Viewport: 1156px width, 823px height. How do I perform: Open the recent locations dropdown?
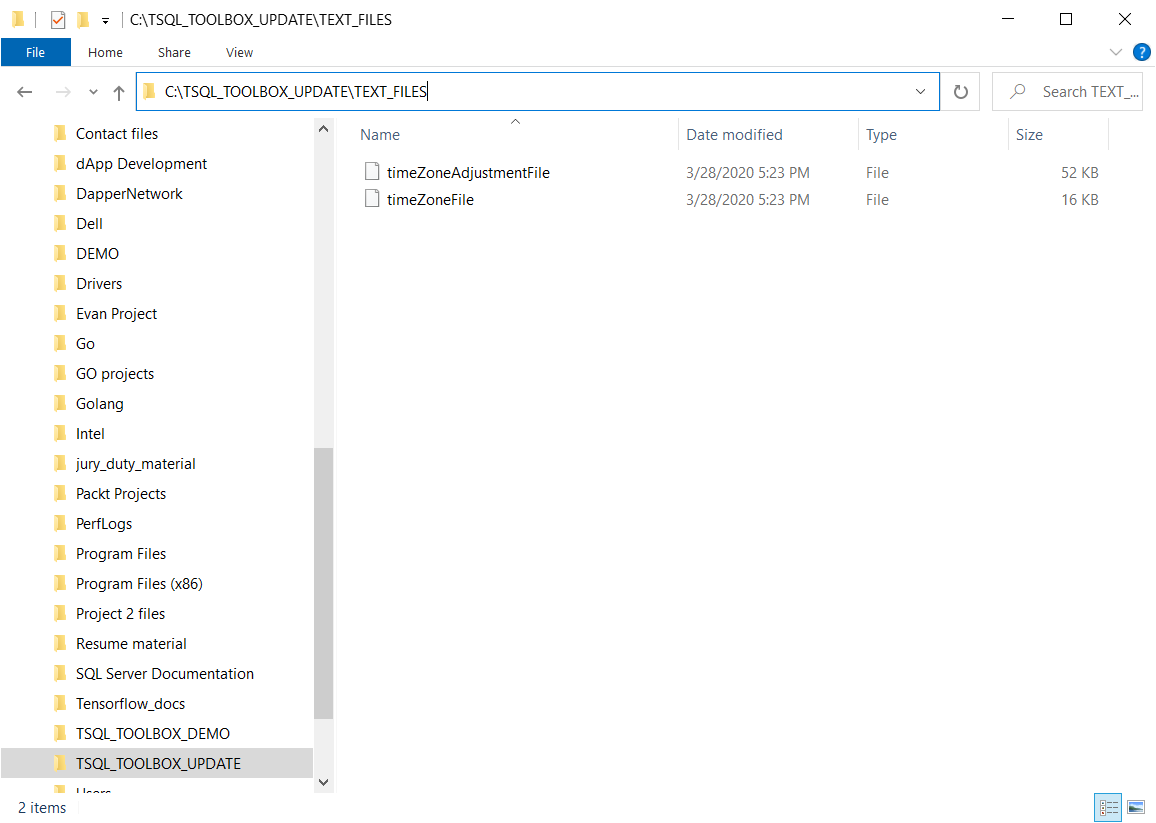pos(93,92)
